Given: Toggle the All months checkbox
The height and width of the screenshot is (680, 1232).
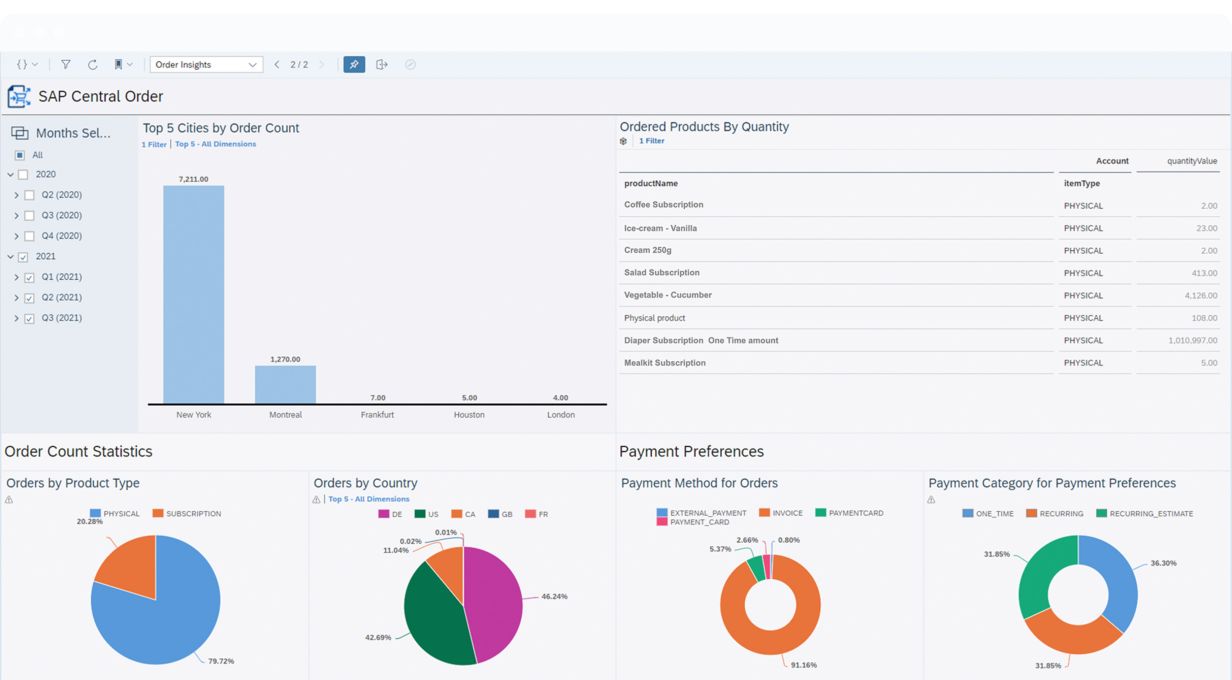Looking at the screenshot, I should pos(20,155).
